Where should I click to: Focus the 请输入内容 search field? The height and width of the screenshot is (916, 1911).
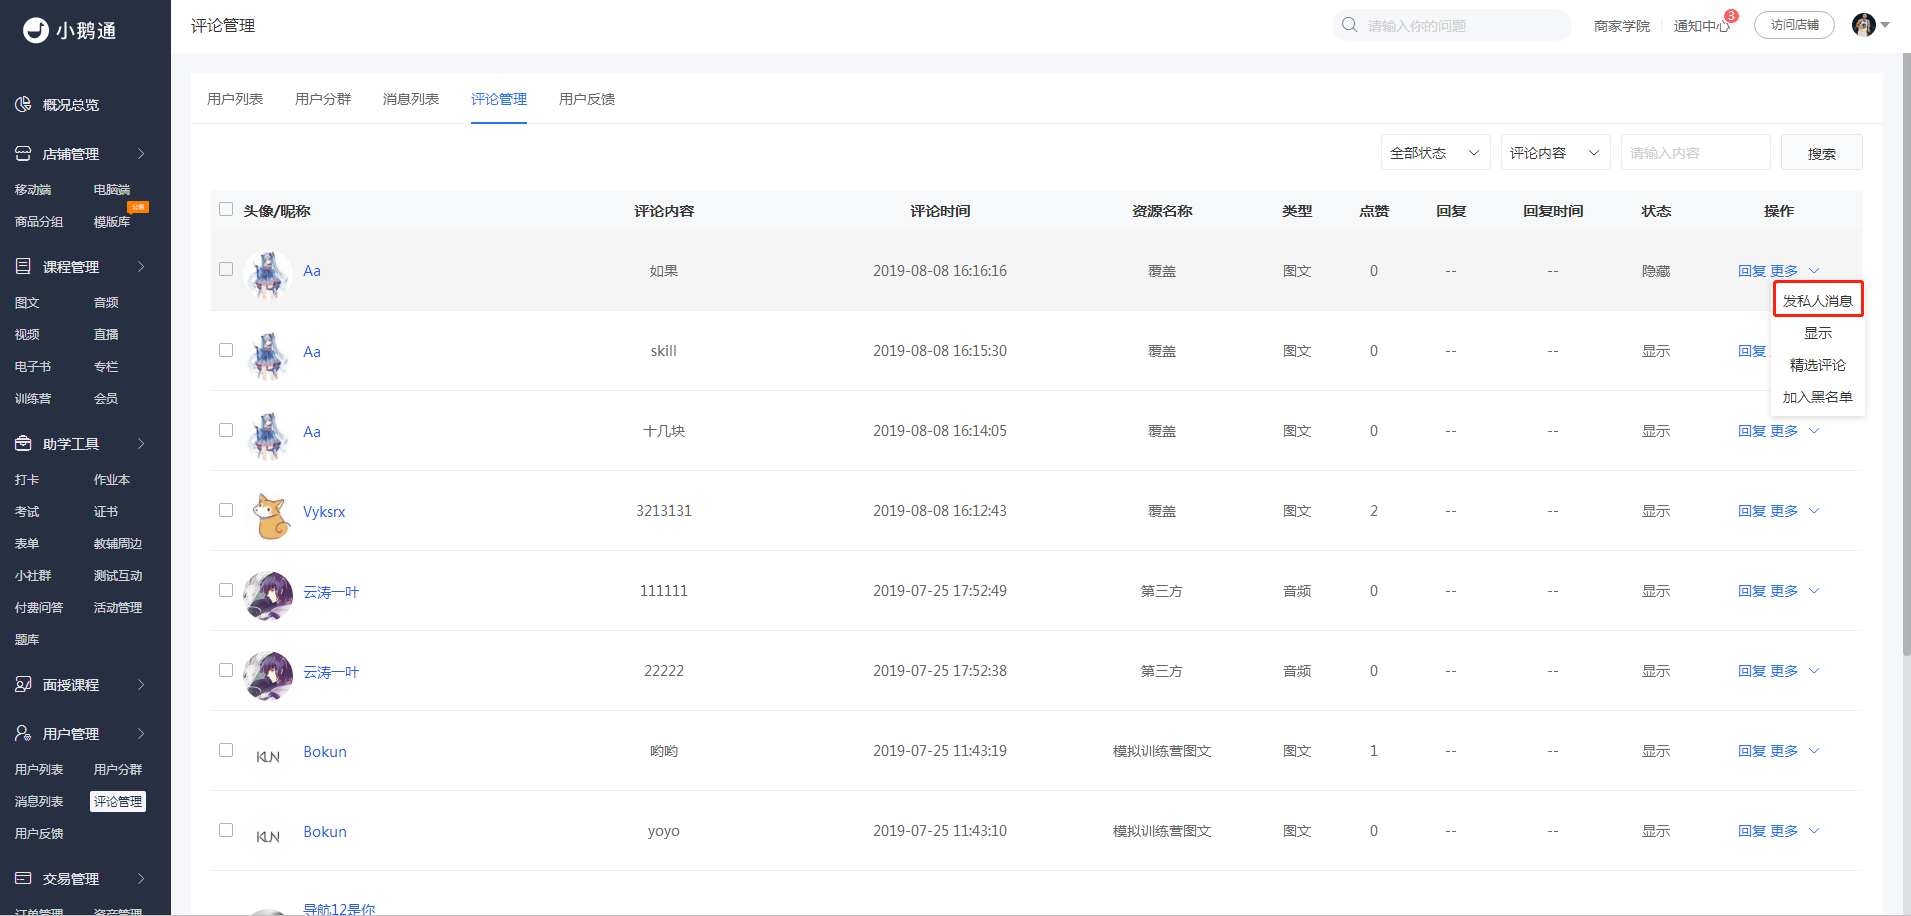(1695, 153)
